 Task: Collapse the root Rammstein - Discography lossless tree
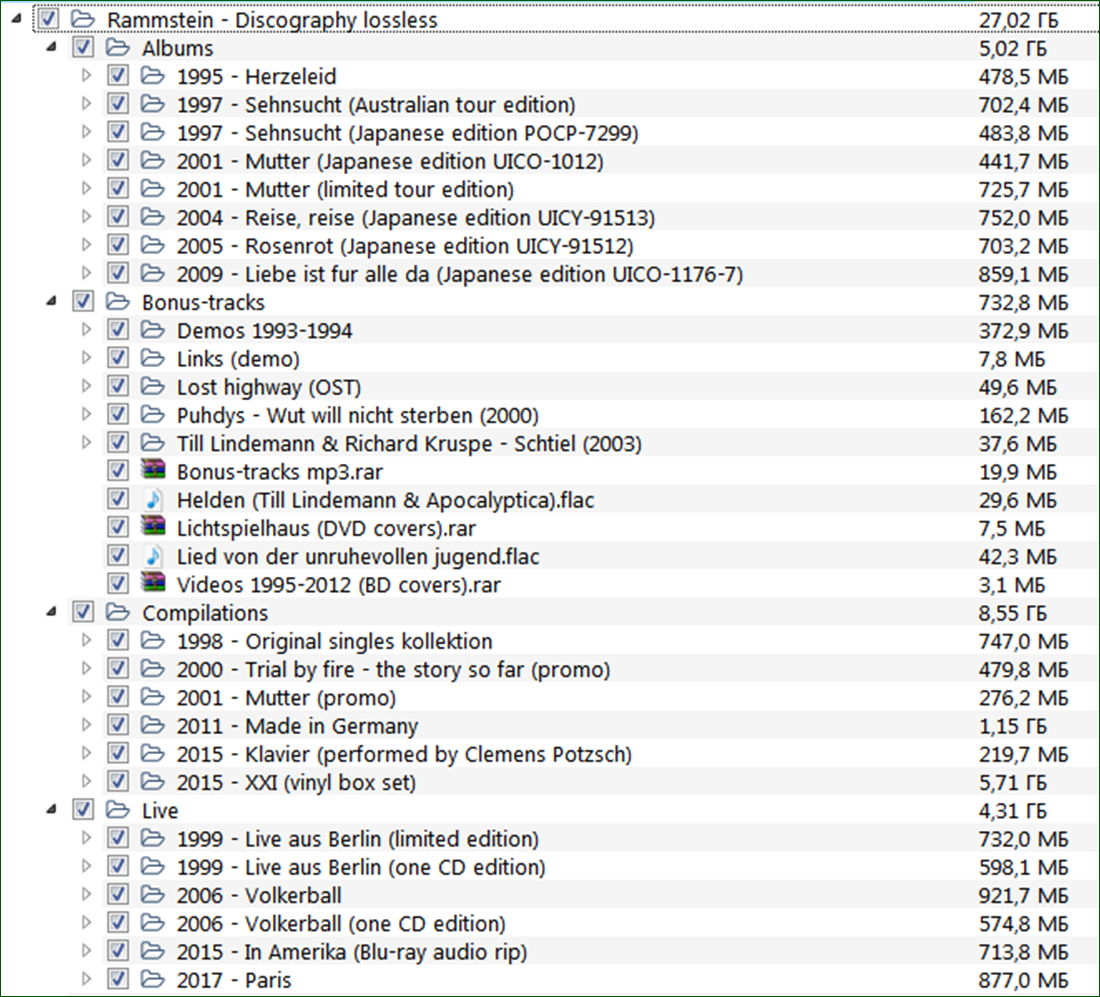tap(16, 20)
